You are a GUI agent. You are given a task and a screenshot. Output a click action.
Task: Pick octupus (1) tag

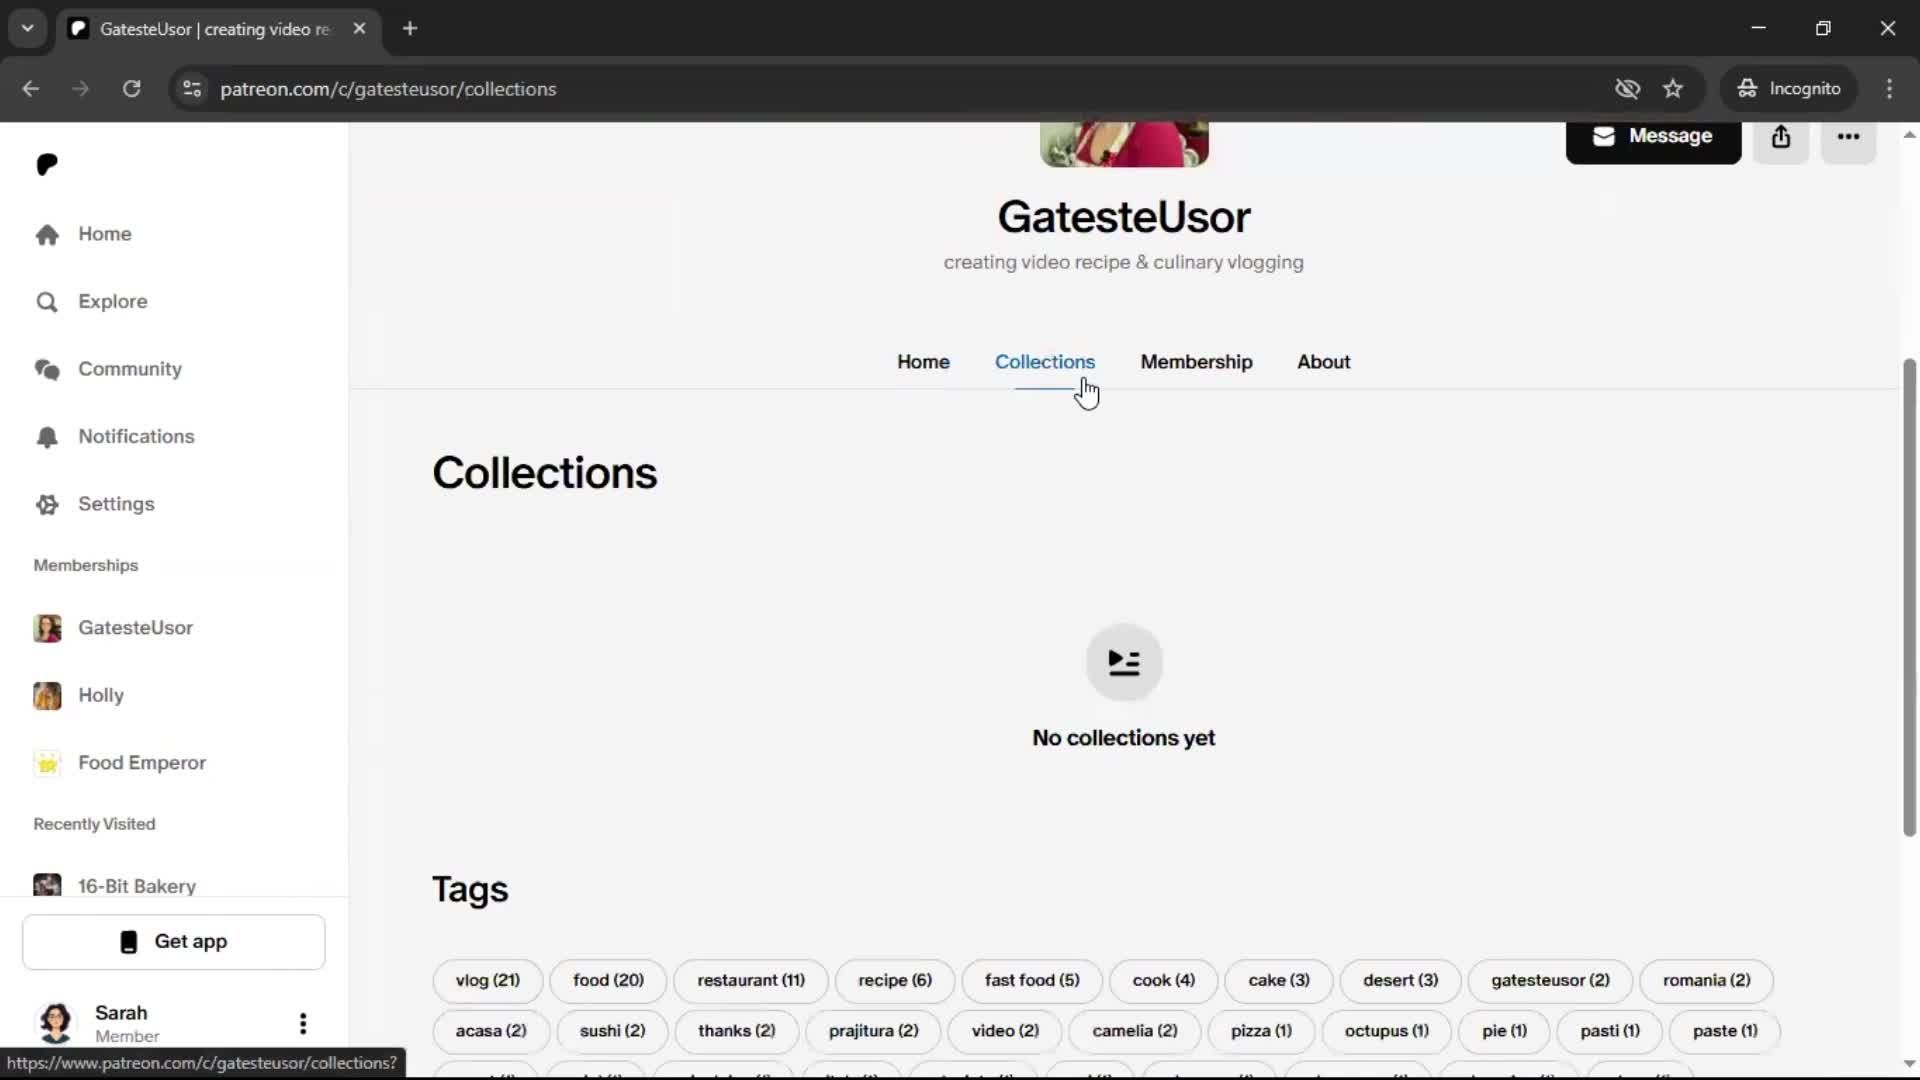click(1386, 1031)
